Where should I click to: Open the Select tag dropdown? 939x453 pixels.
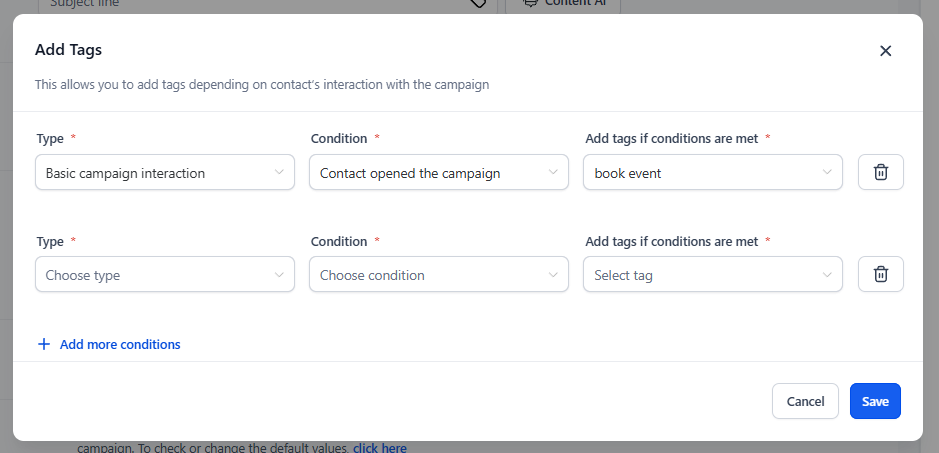(x=713, y=274)
